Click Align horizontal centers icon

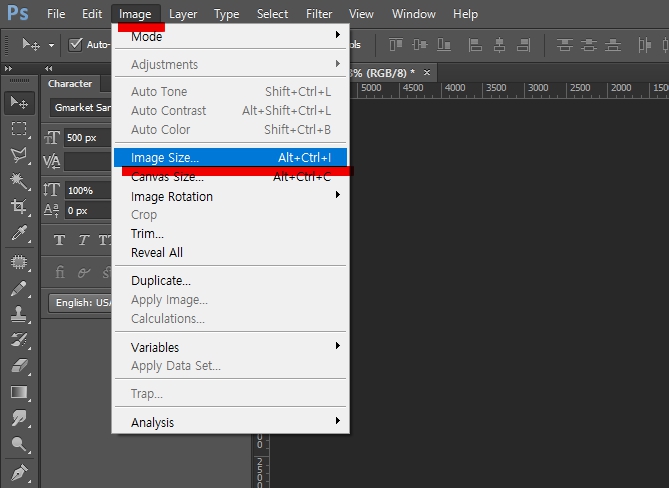pos(499,44)
